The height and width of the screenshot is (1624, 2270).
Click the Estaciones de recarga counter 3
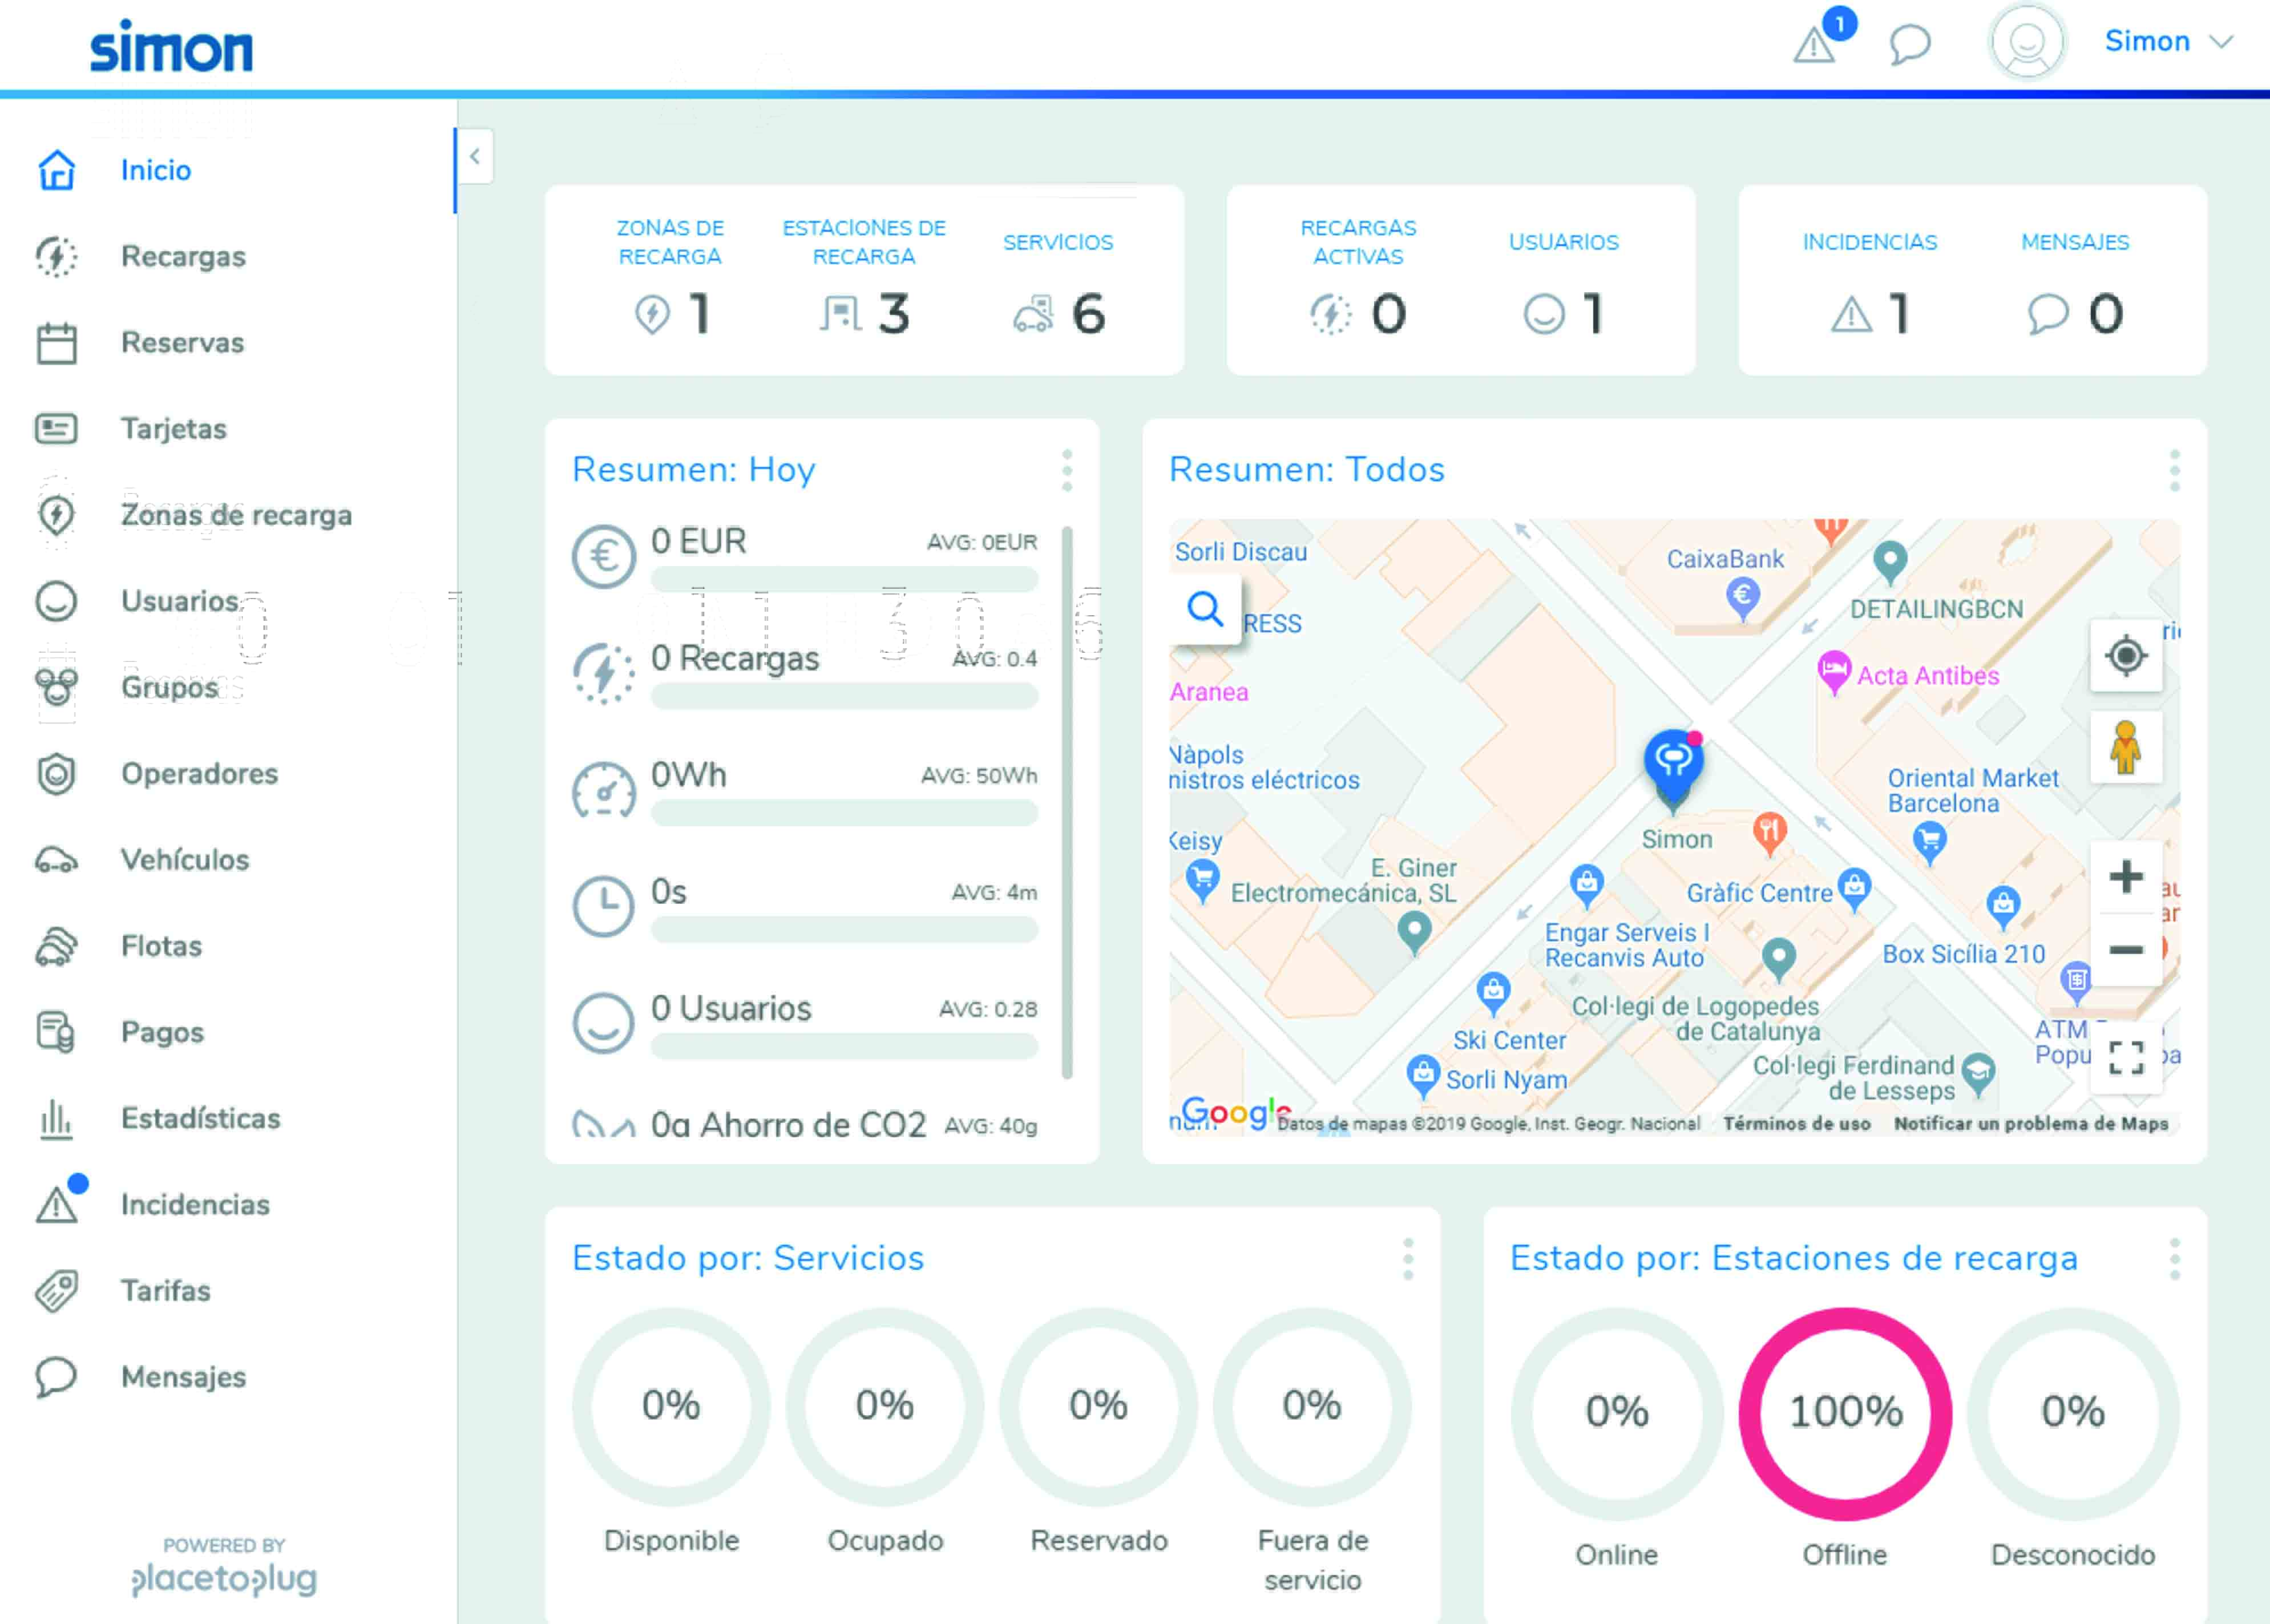tap(864, 279)
